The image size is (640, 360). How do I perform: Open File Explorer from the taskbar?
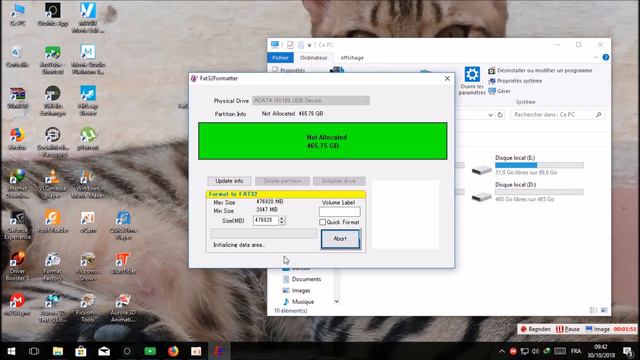tap(58, 351)
